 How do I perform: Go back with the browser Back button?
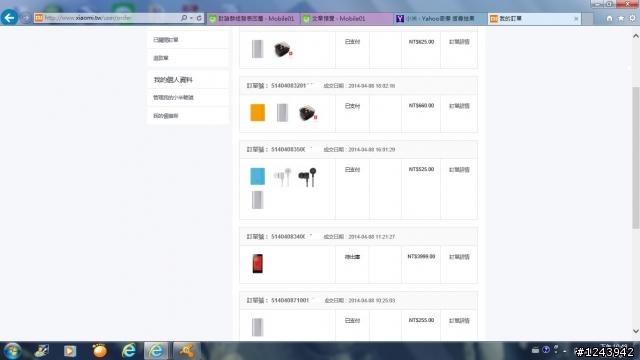click(9, 18)
